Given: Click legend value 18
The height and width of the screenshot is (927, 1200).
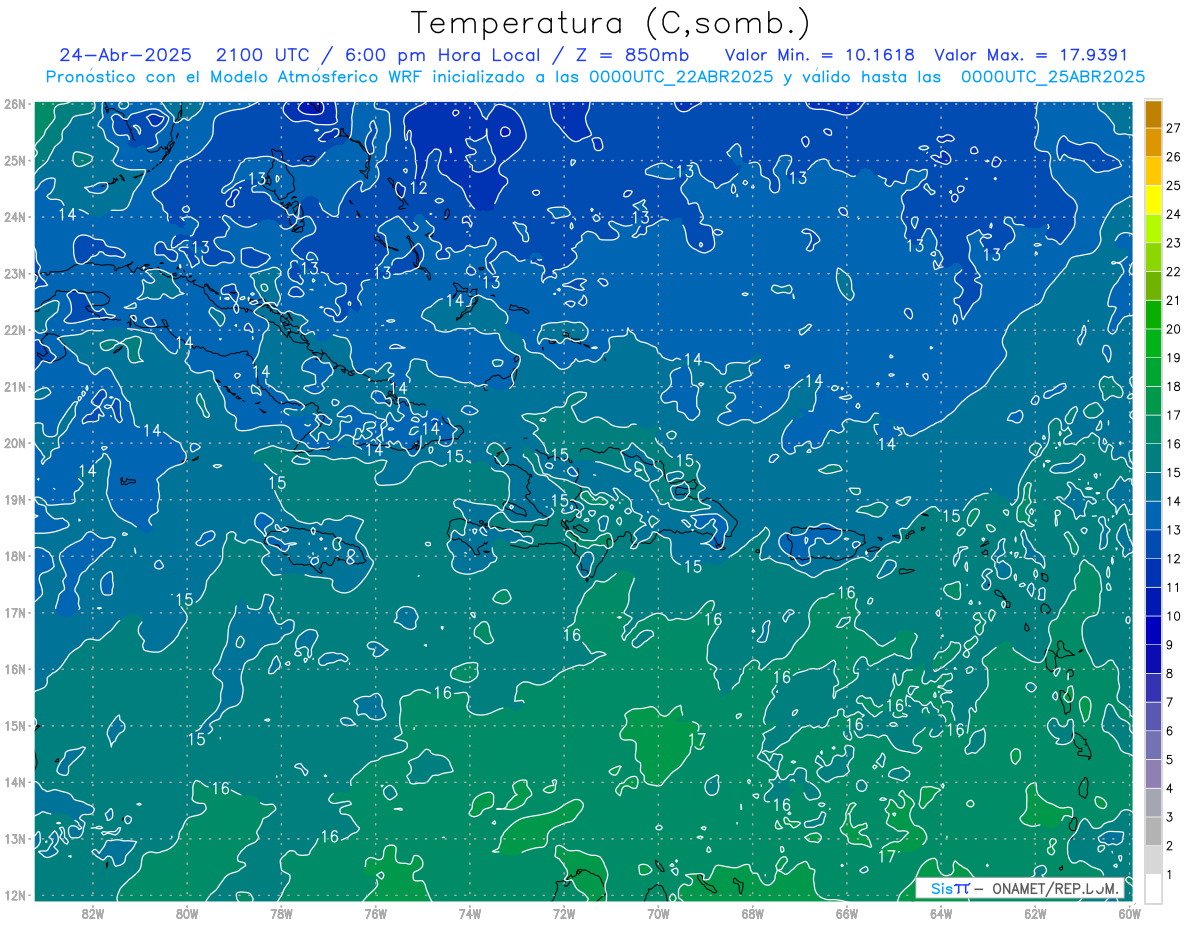Looking at the screenshot, I should pos(1174,387).
